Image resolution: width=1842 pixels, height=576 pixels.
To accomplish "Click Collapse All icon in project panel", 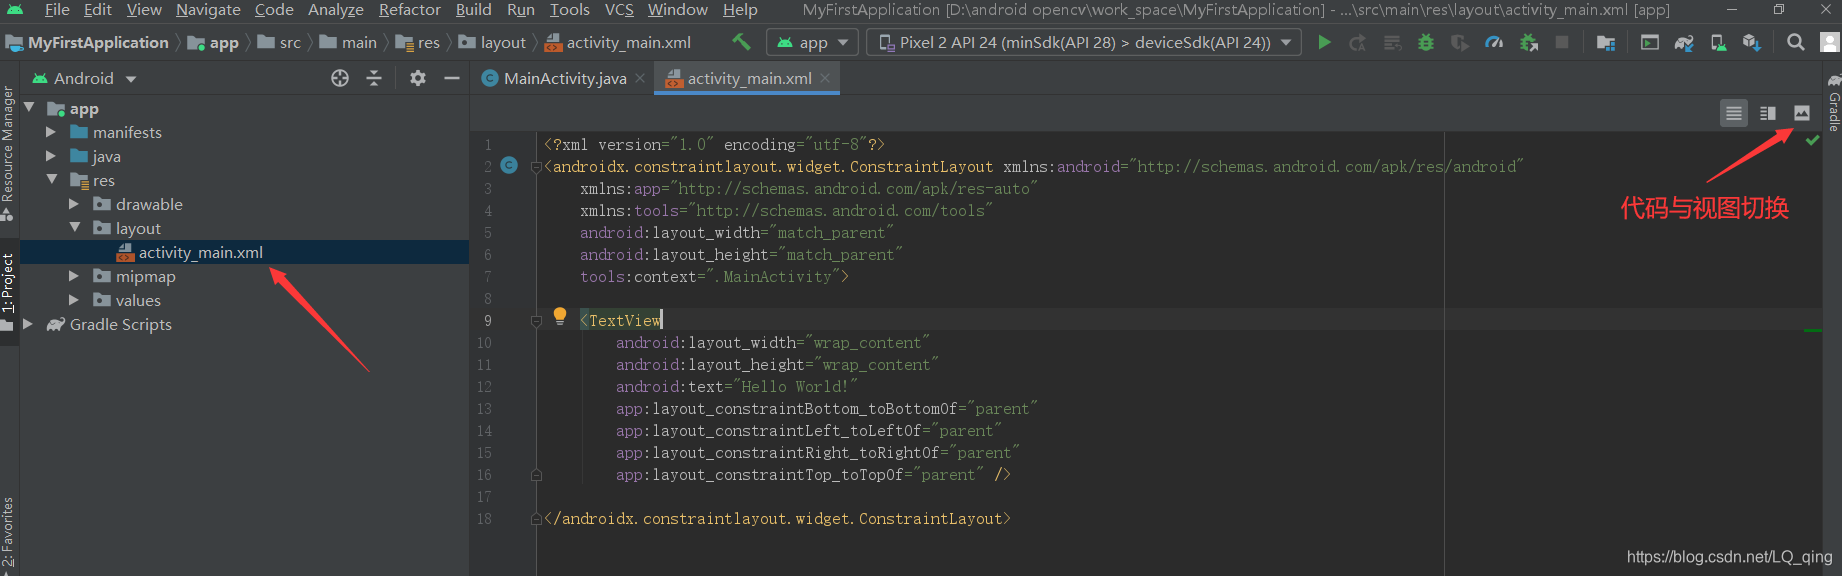I will [374, 78].
